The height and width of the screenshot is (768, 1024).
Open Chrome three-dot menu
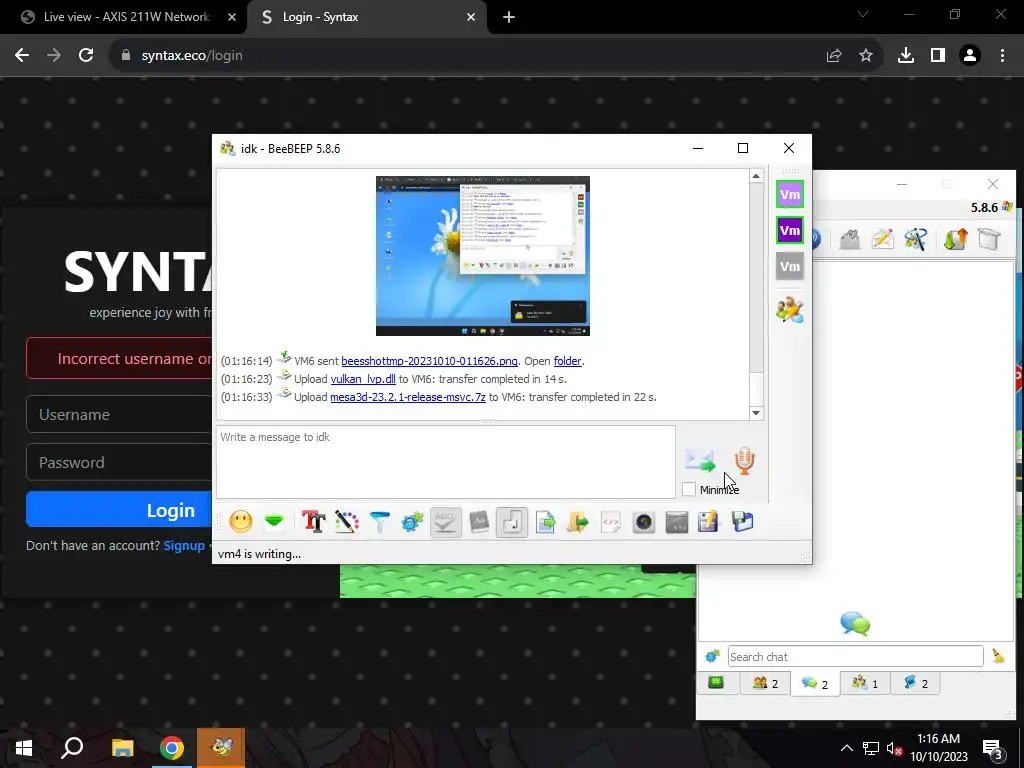(x=1002, y=56)
